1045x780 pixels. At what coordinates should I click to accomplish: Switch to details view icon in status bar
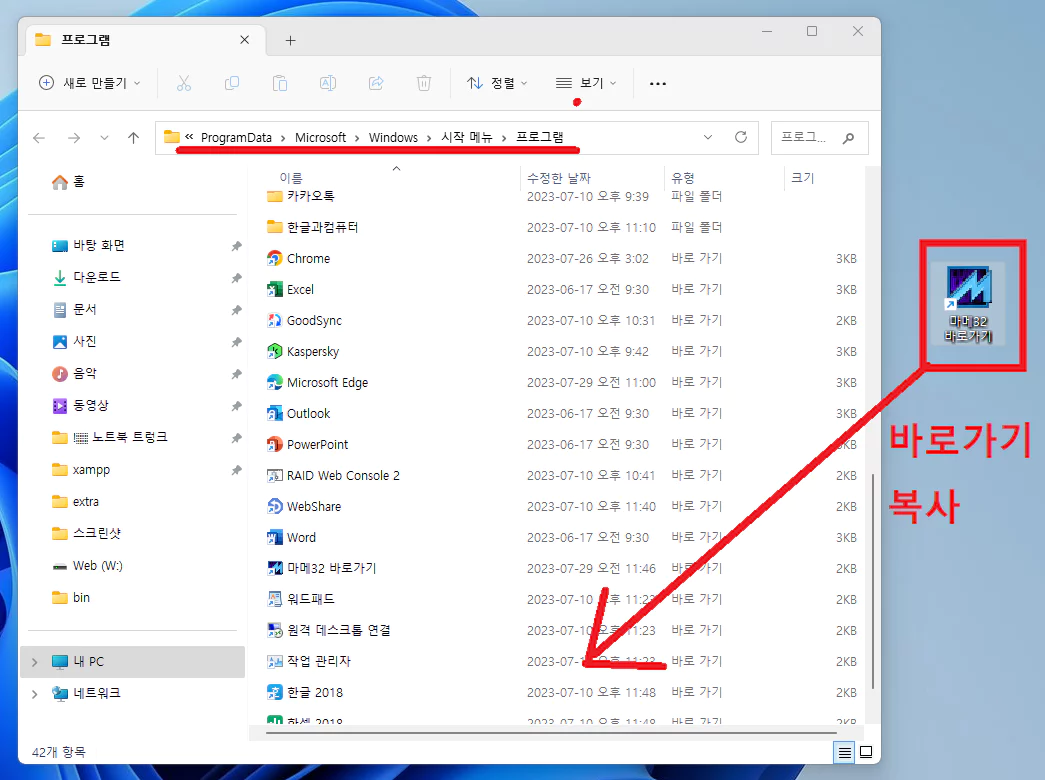tap(844, 753)
